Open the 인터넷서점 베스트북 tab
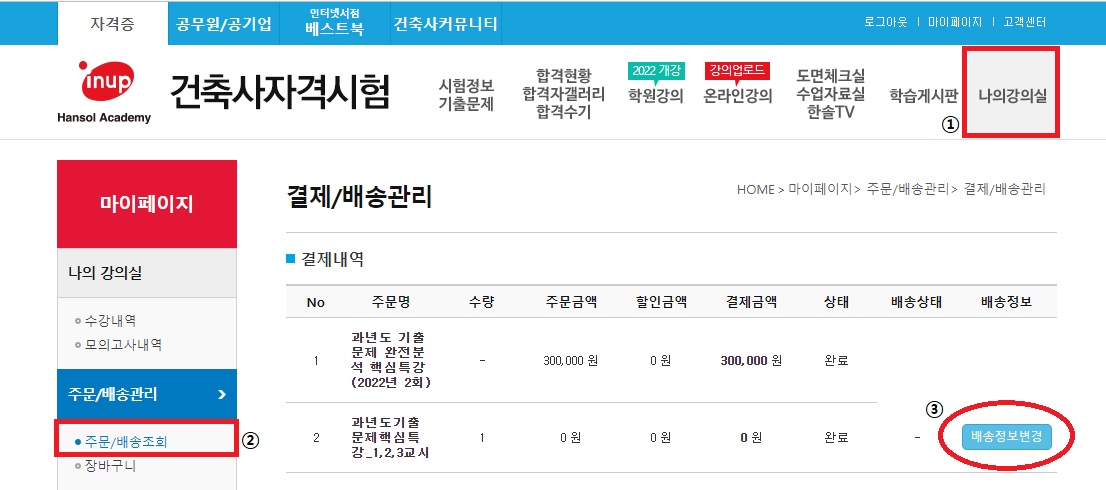Viewport: 1106px width, 490px height. click(334, 23)
